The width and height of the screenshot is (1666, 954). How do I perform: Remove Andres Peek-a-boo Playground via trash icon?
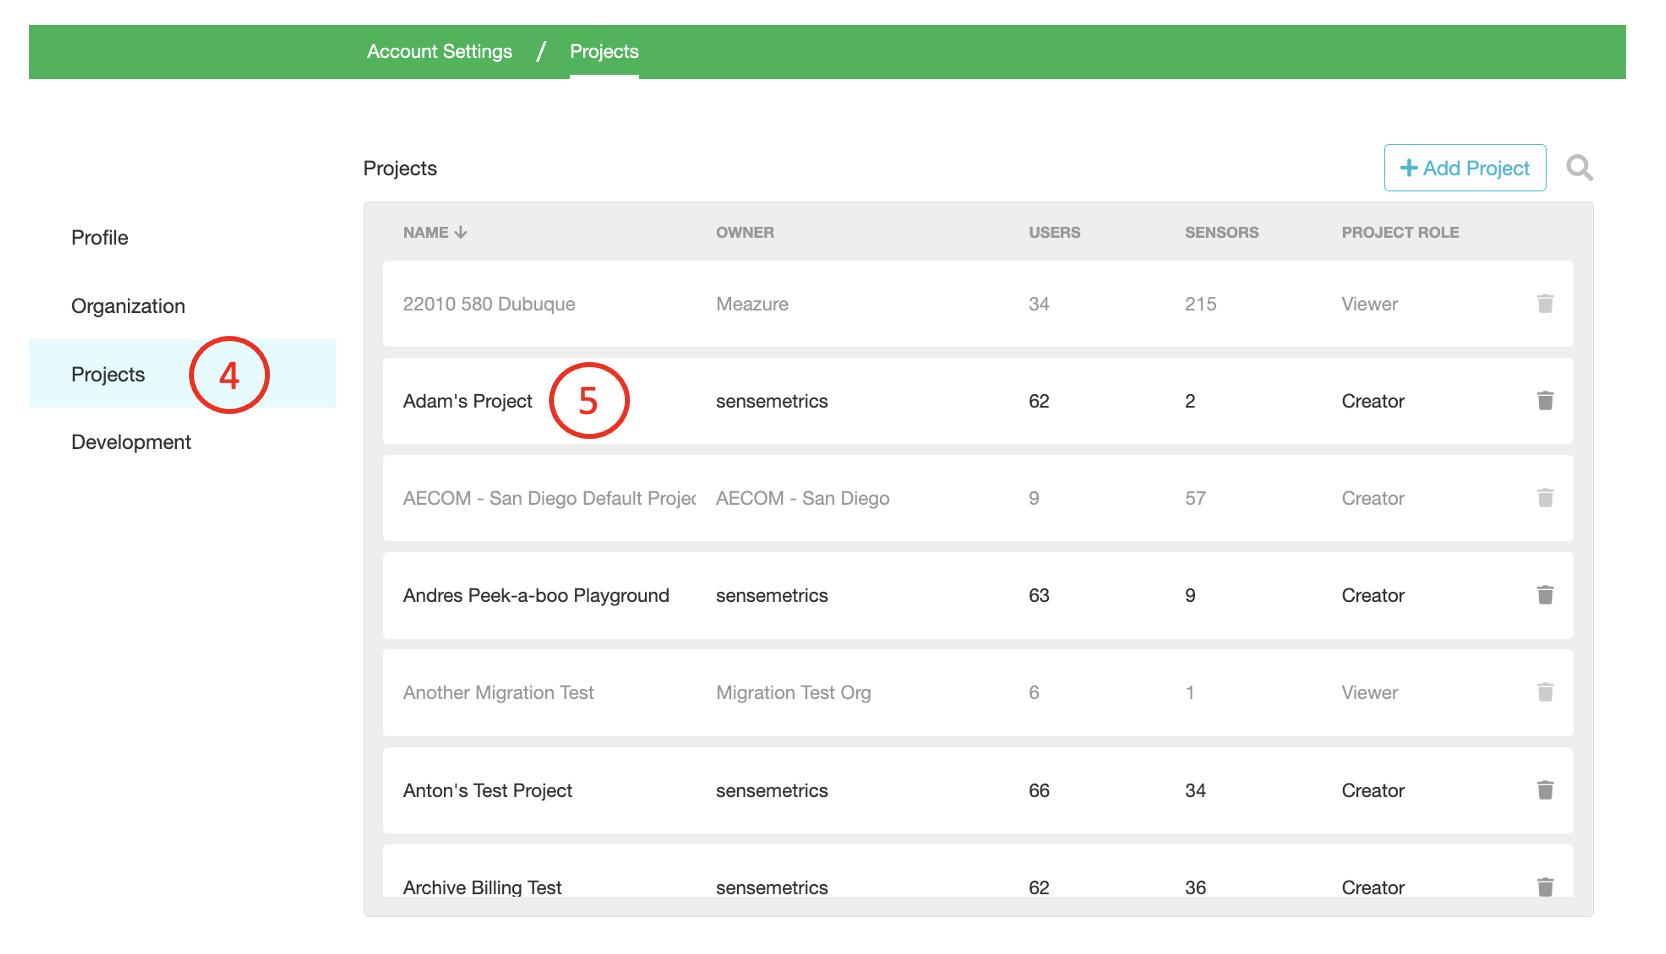[x=1545, y=595]
